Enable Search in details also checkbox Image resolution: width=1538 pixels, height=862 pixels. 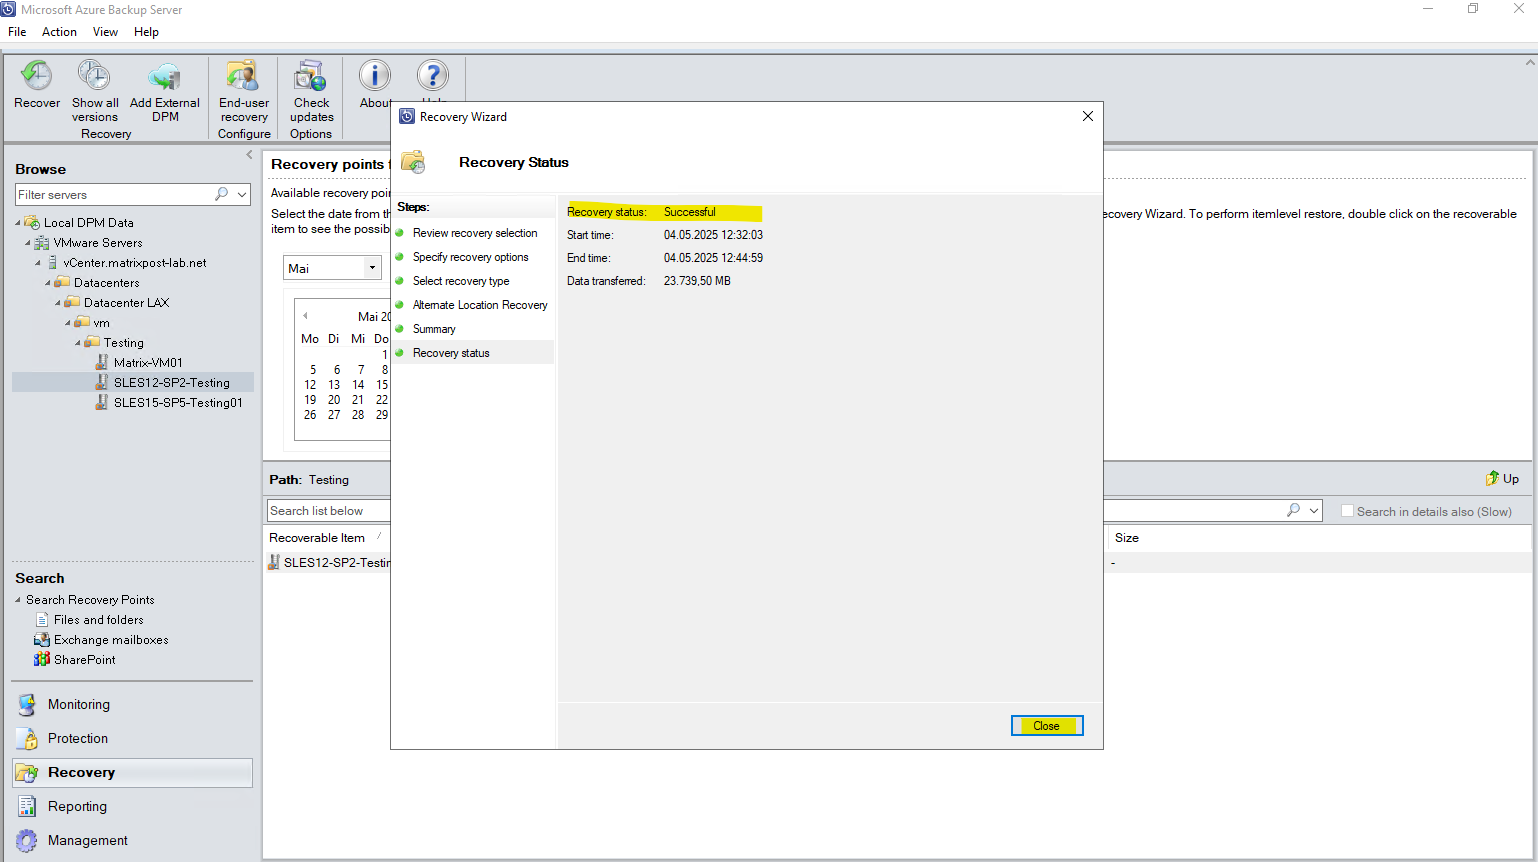(1347, 511)
